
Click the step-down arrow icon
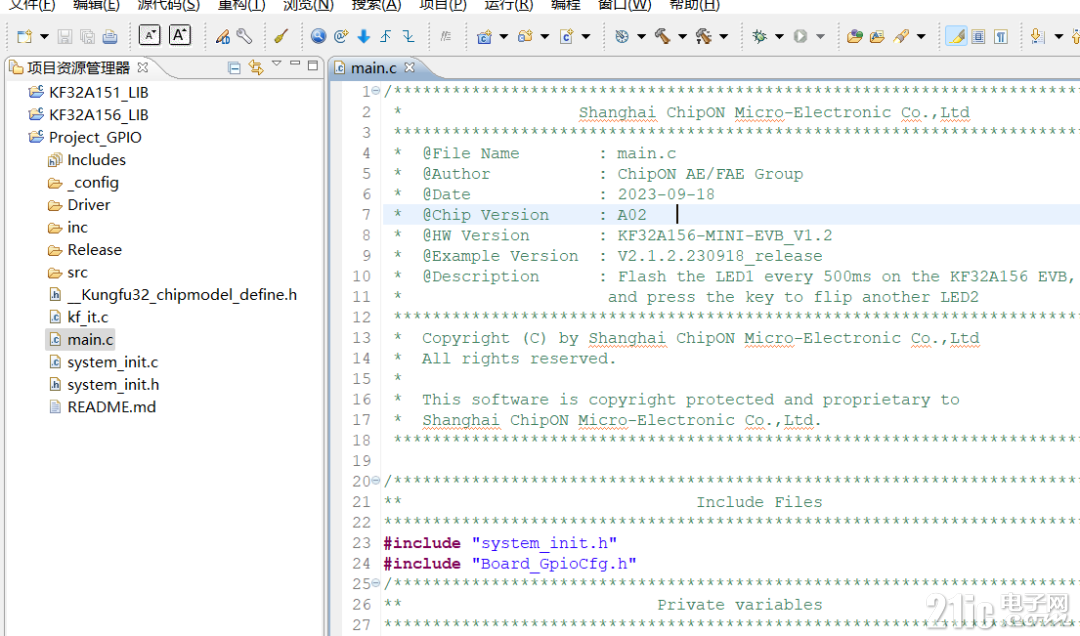[408, 37]
